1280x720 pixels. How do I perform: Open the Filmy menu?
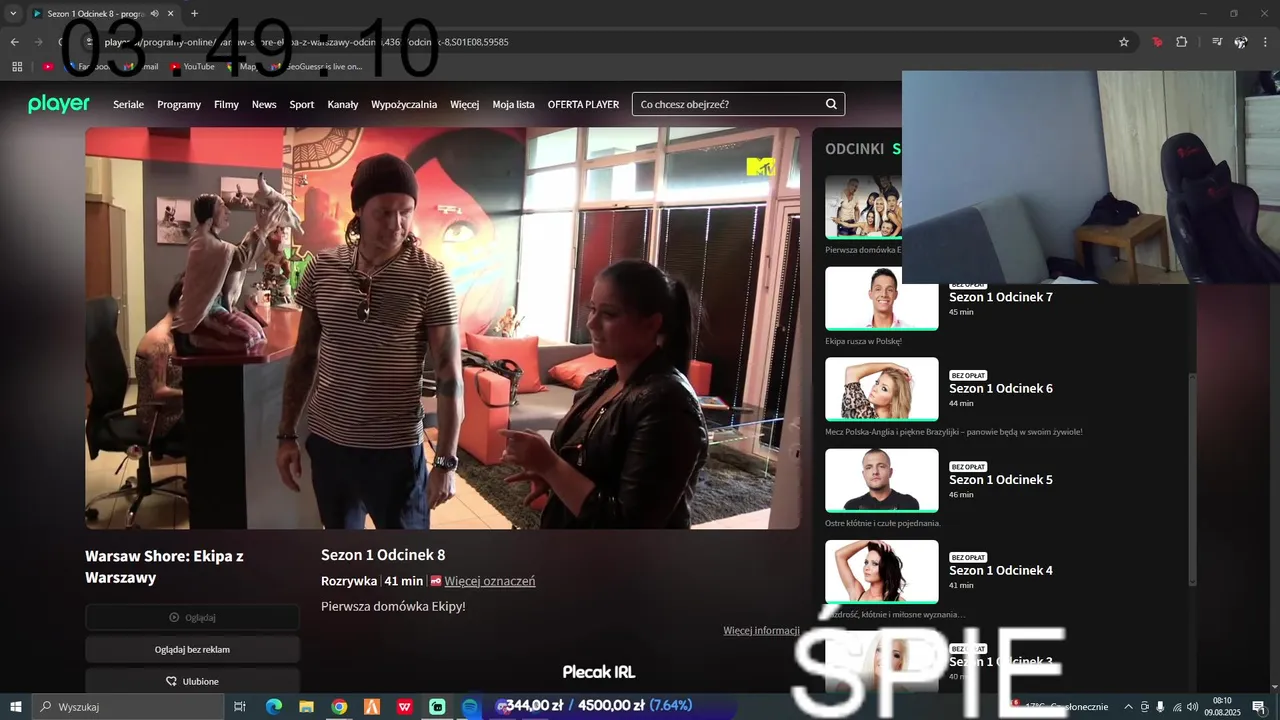[226, 104]
